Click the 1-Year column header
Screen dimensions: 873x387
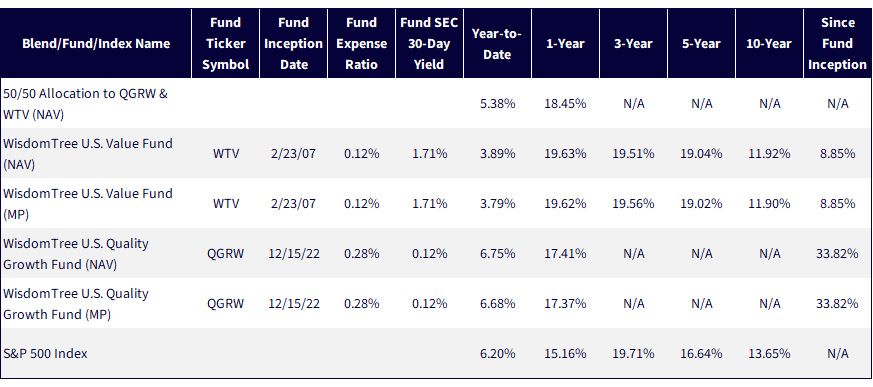(565, 43)
